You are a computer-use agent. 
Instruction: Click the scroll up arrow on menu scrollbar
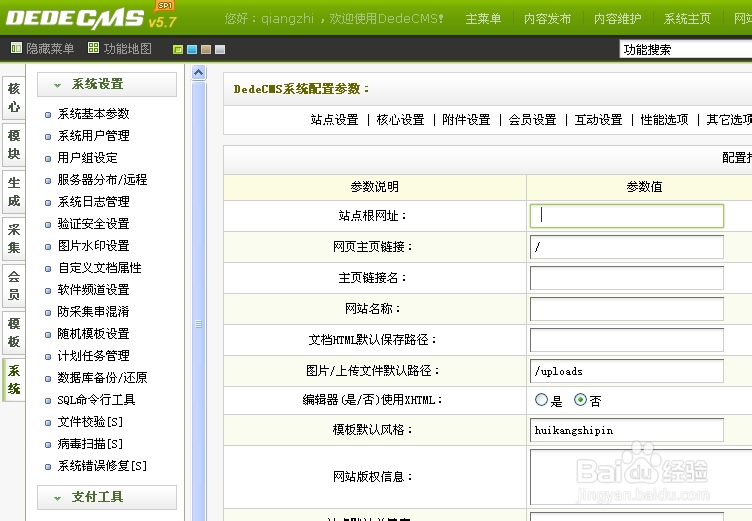point(199,73)
